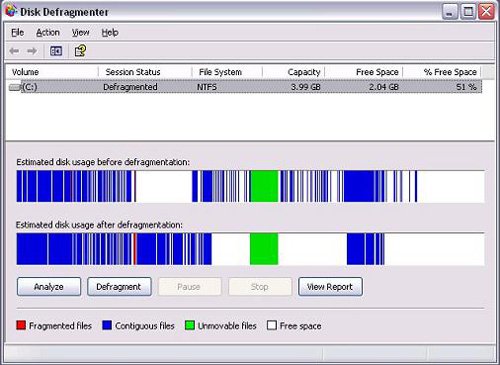
Task: Open the View Report button
Action: click(x=330, y=287)
